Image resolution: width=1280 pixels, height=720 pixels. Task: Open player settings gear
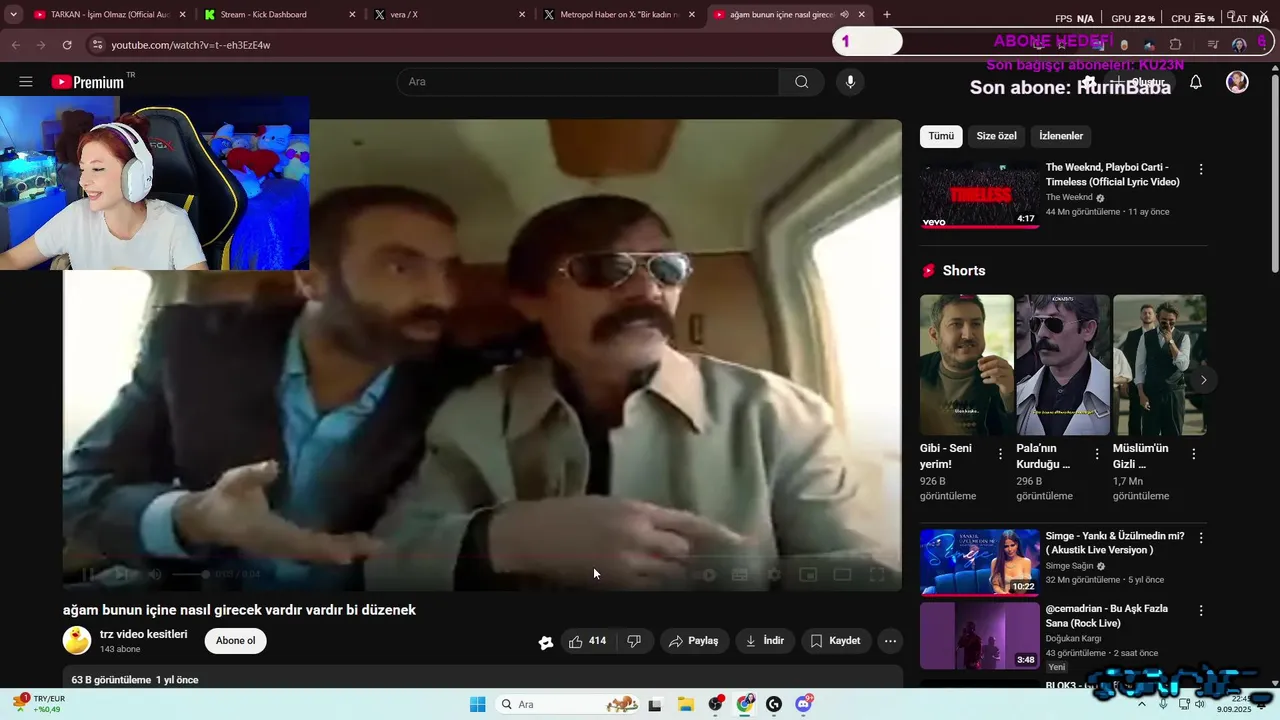coord(774,574)
